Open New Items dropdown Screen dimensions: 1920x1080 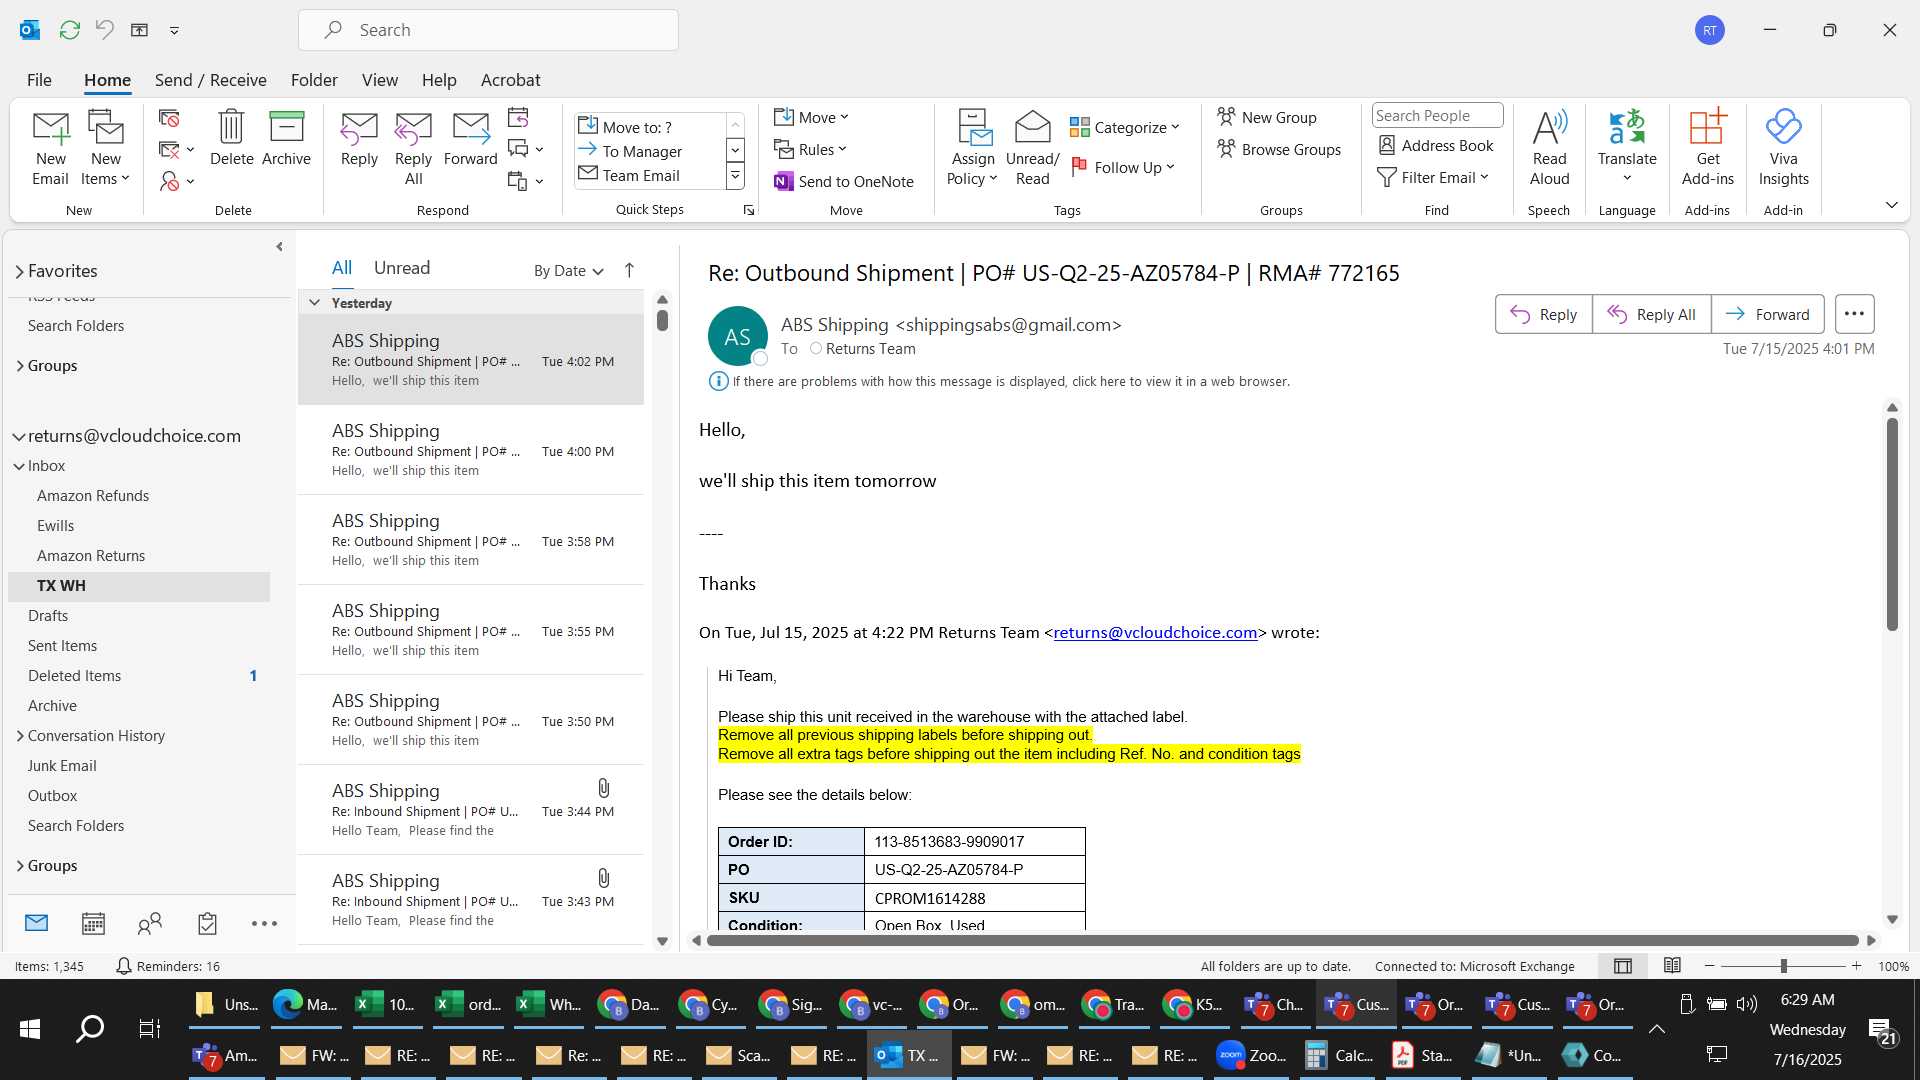point(105,147)
